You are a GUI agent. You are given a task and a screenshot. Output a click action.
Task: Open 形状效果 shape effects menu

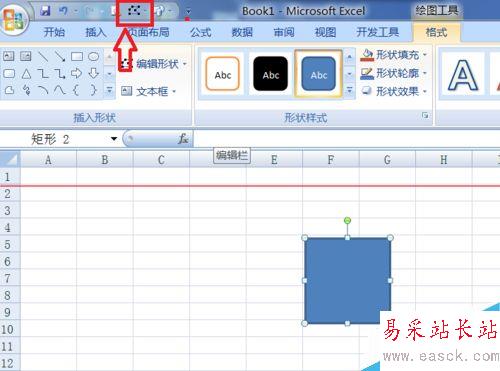[393, 91]
